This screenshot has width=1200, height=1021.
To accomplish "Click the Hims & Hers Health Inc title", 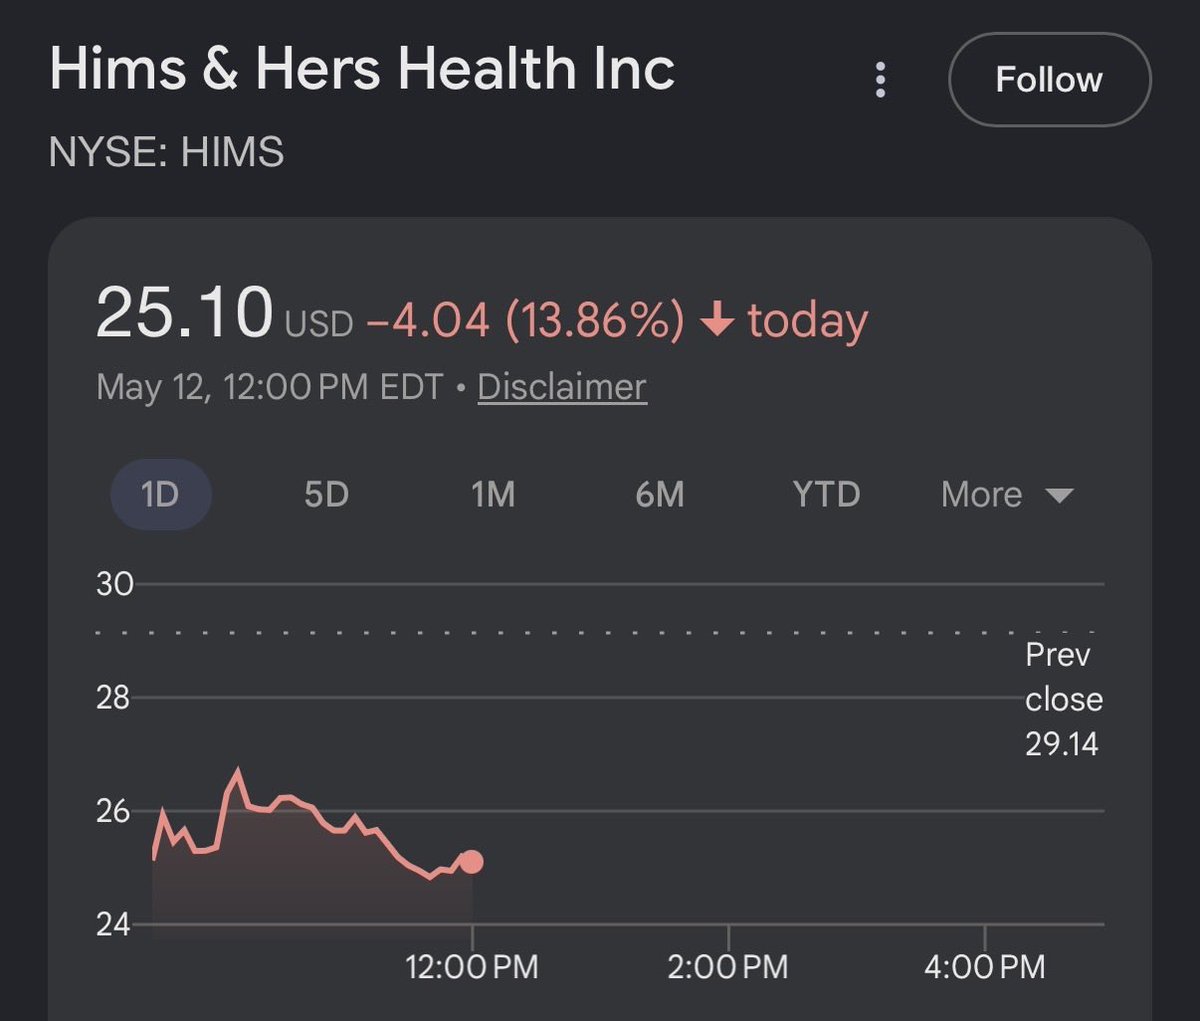I will (x=362, y=69).
